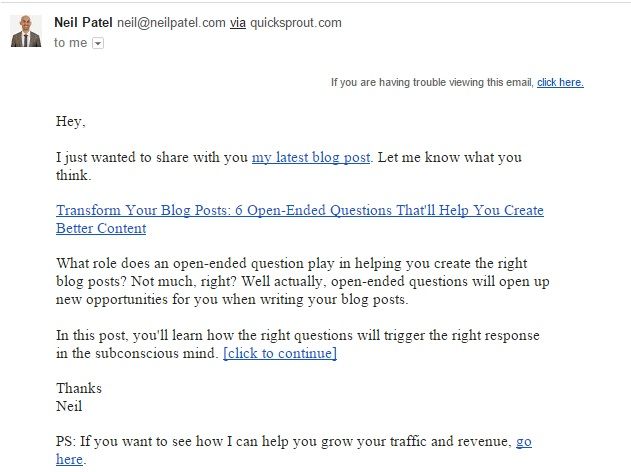Click the underlined "via" text
This screenshot has height=472, width=631.
pyautogui.click(x=237, y=20)
